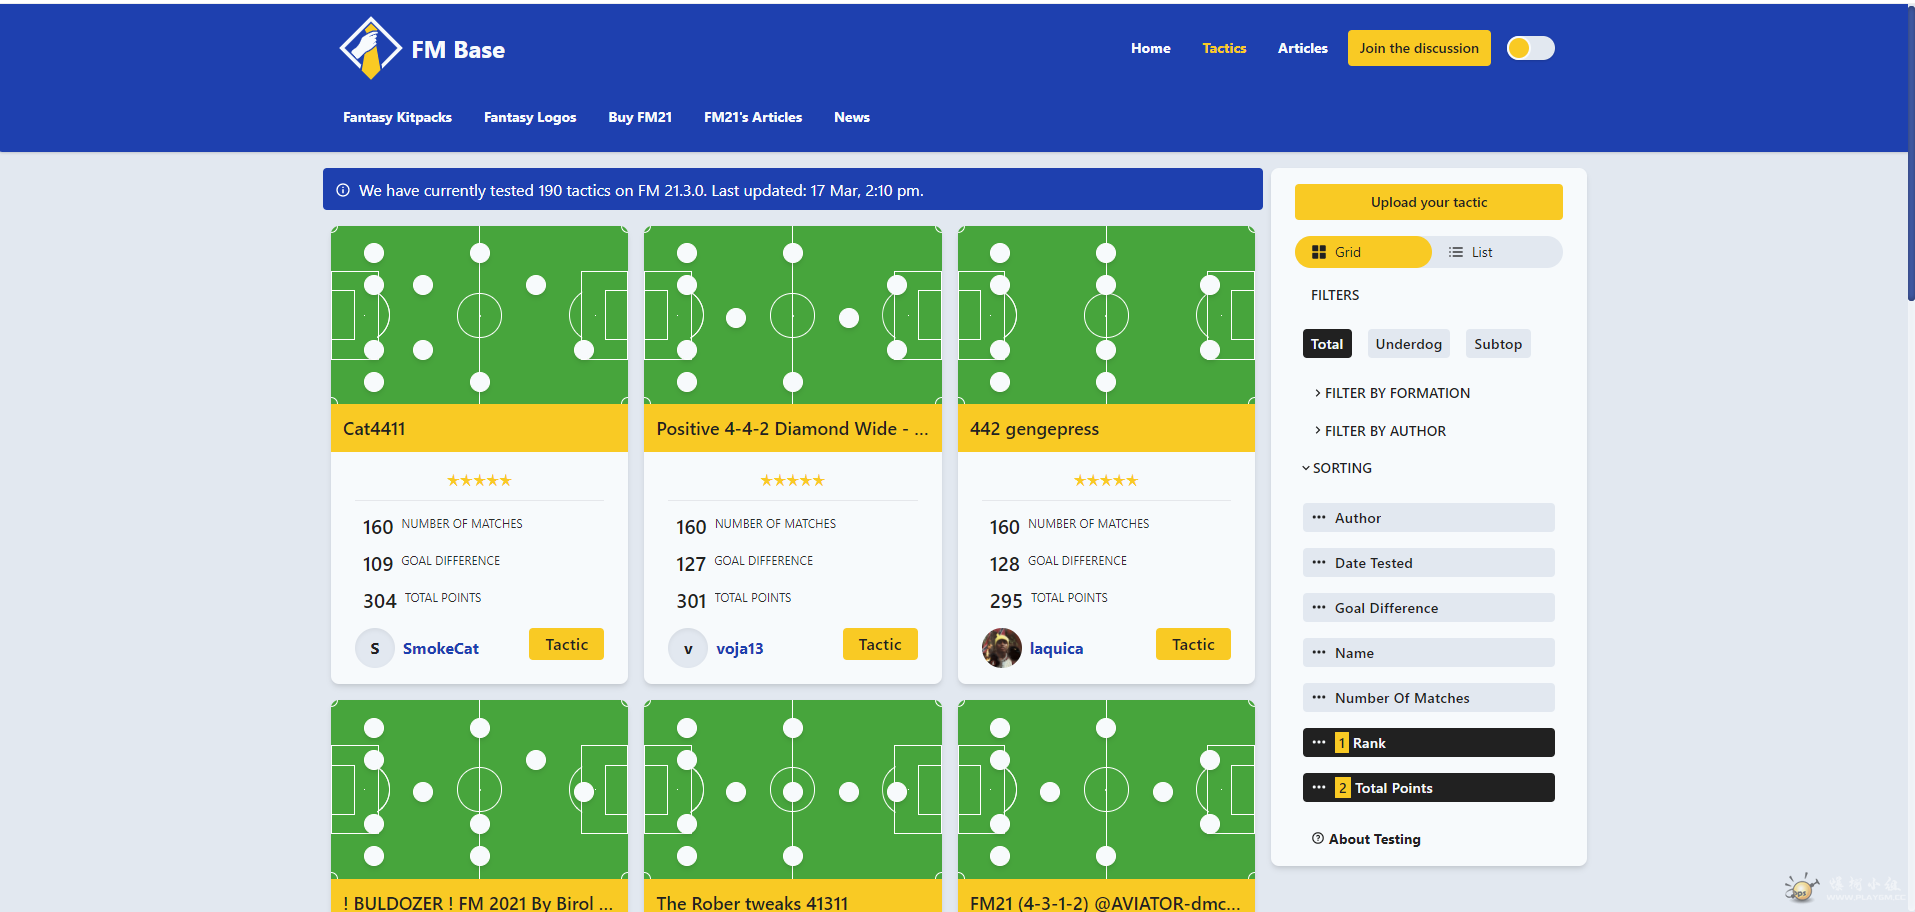Go to Fantasy Kitpacks page

click(x=397, y=117)
